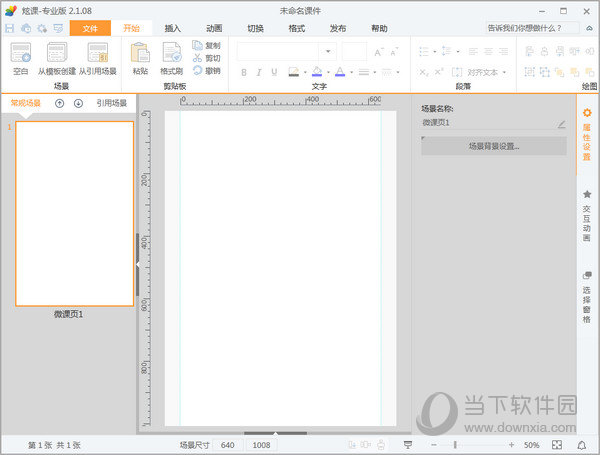
Task: Edit scene name with pencil icon
Action: [x=561, y=124]
